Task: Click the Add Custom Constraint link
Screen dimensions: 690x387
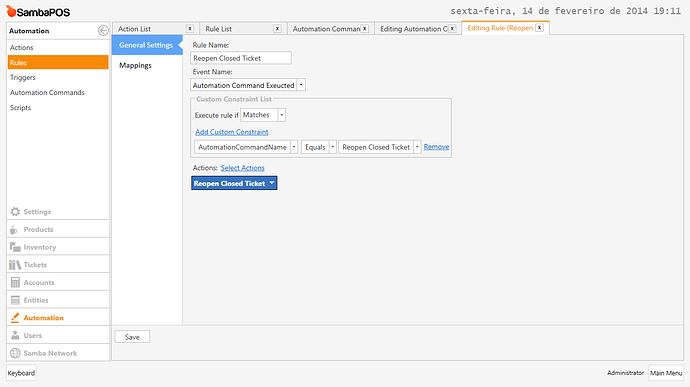Action: pos(231,132)
